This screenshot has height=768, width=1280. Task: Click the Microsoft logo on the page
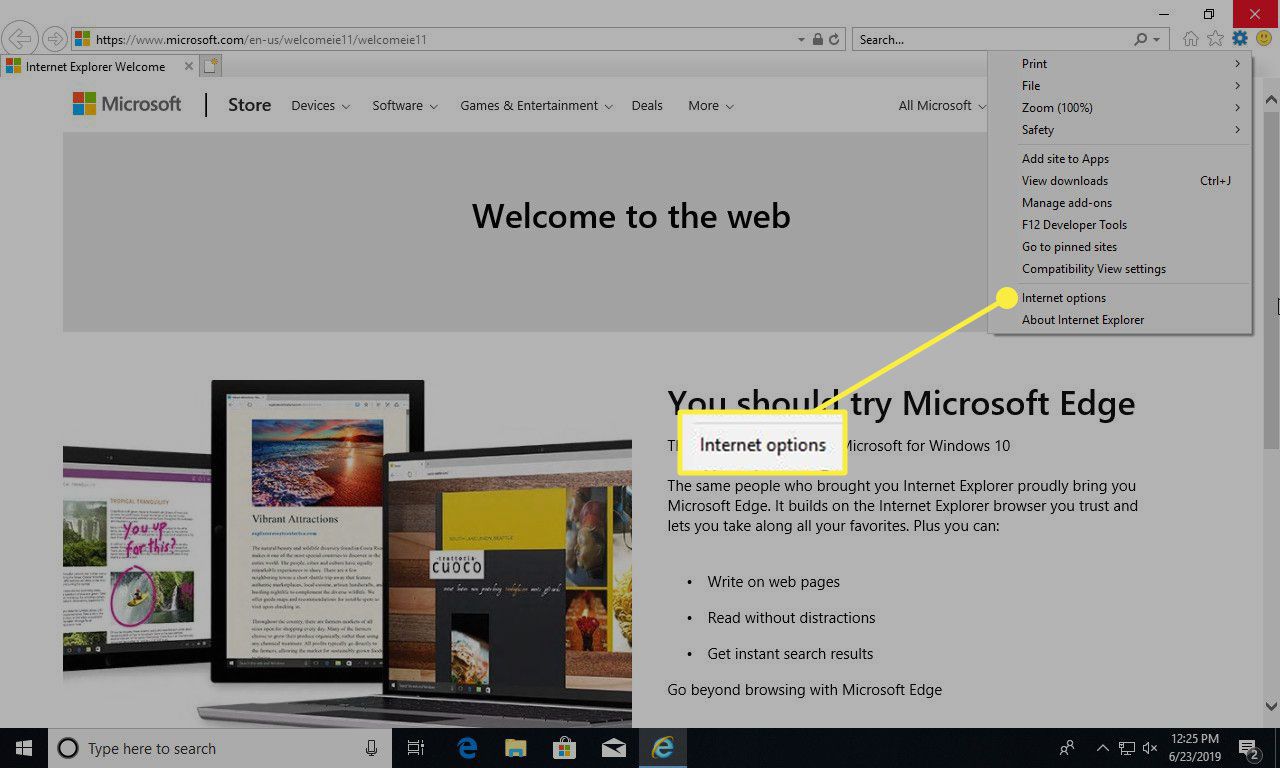[x=127, y=104]
